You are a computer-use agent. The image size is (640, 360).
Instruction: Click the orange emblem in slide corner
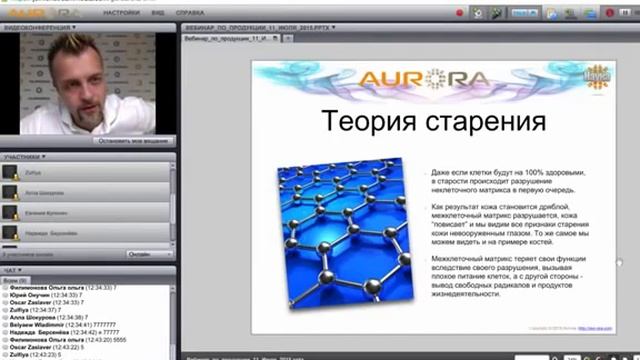point(597,77)
